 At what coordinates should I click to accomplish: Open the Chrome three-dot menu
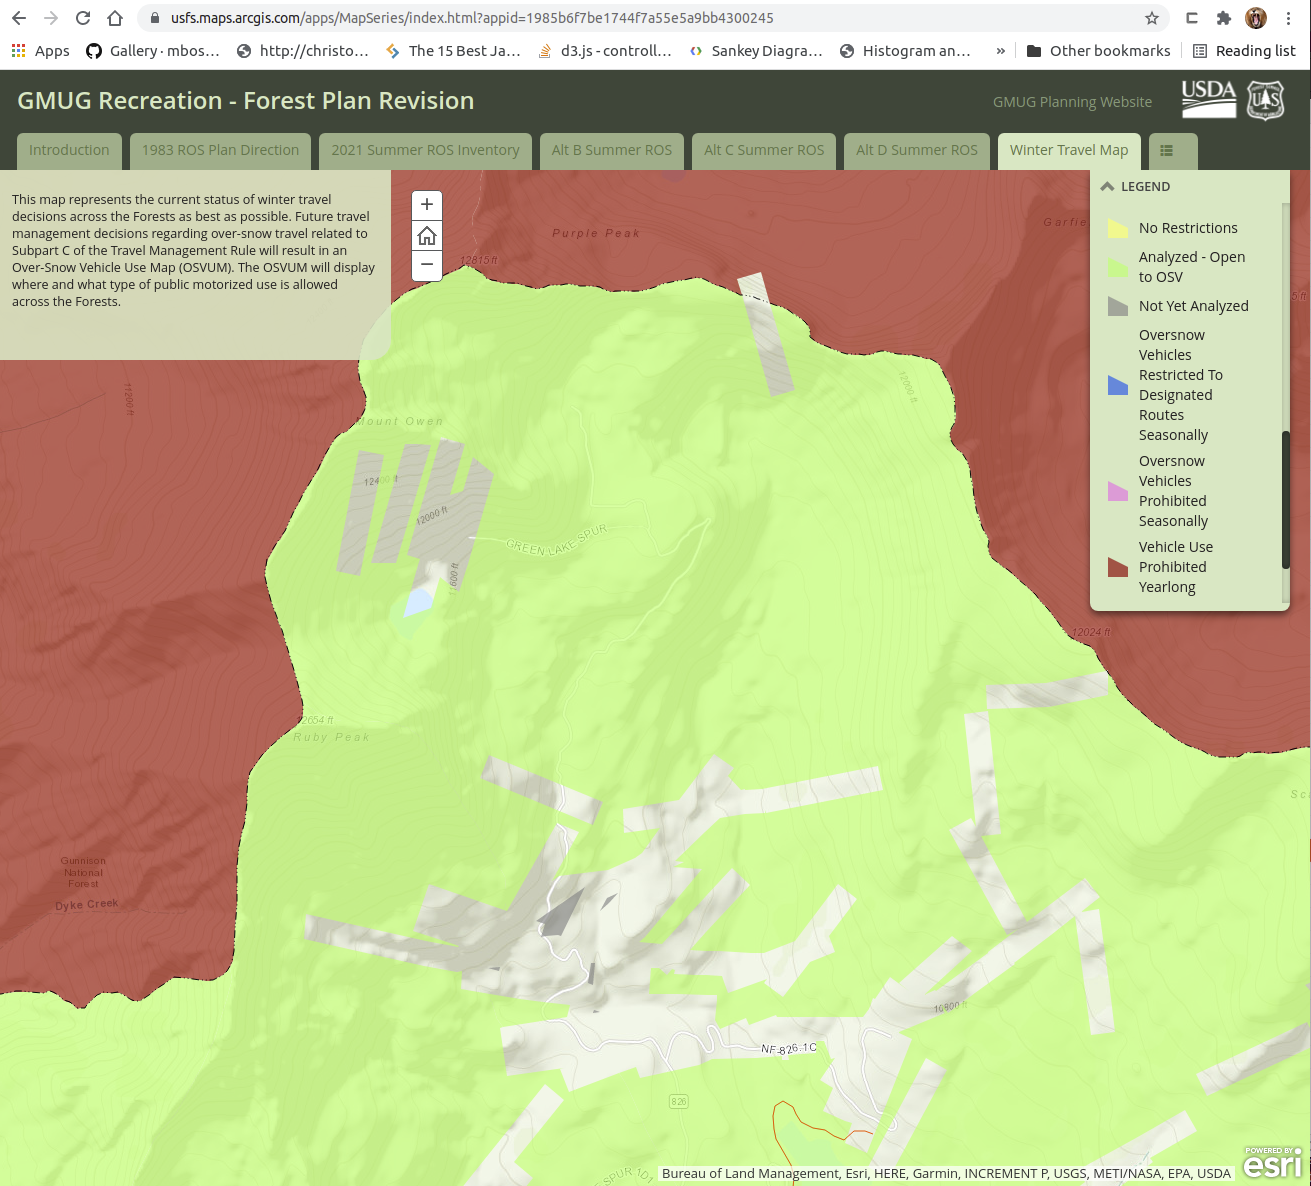coord(1289,18)
